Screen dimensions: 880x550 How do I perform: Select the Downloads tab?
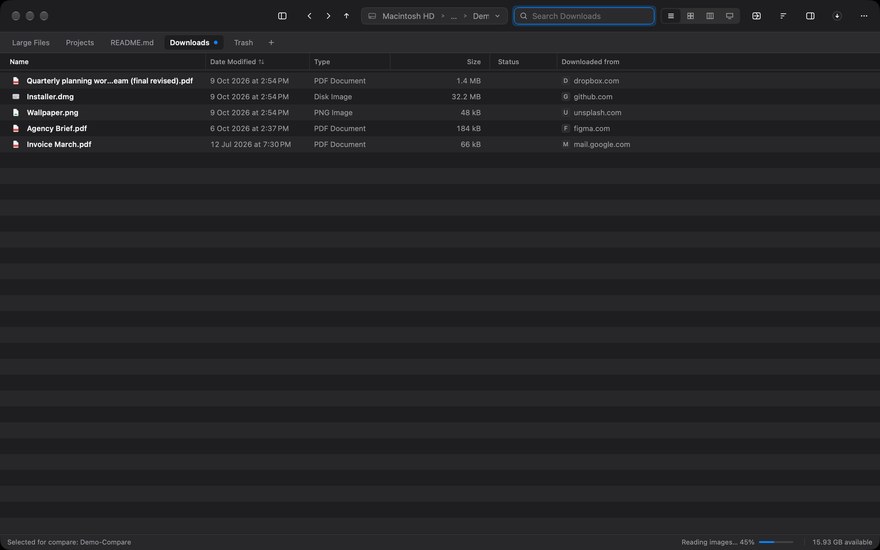click(x=193, y=43)
